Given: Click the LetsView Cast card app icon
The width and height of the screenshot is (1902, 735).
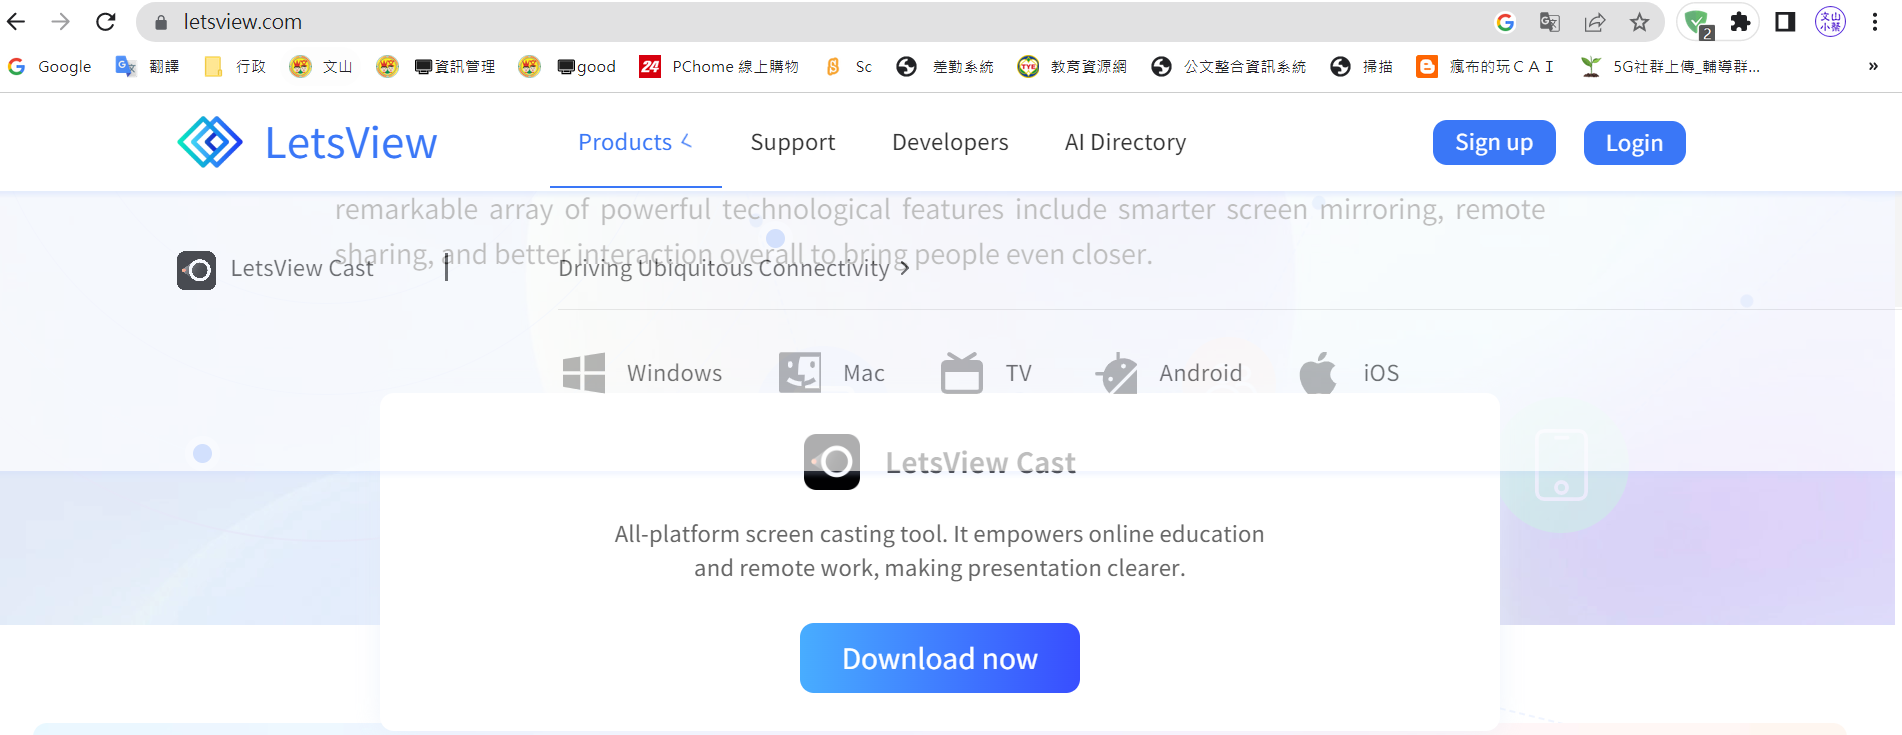Looking at the screenshot, I should click(x=832, y=462).
